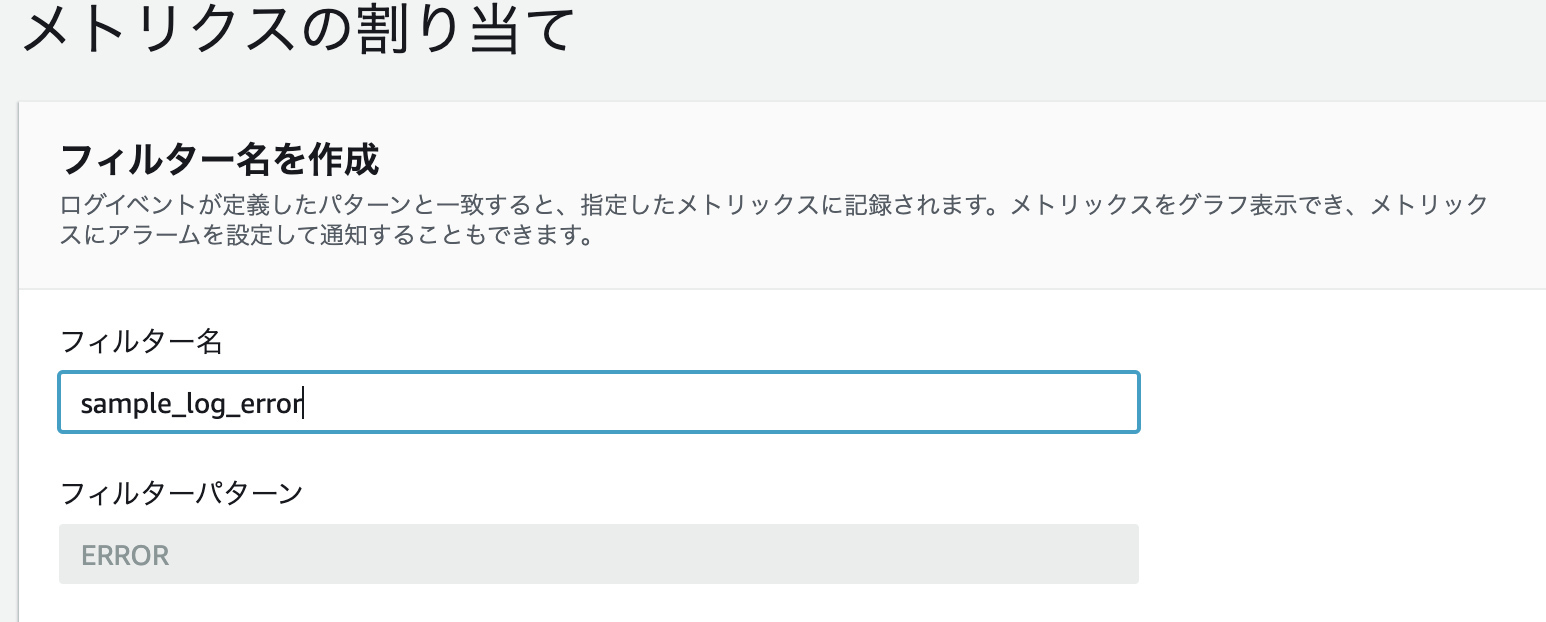Screen dimensions: 1546x622
Task: Click just left of sample_log_error text
Action: pyautogui.click(x=70, y=402)
